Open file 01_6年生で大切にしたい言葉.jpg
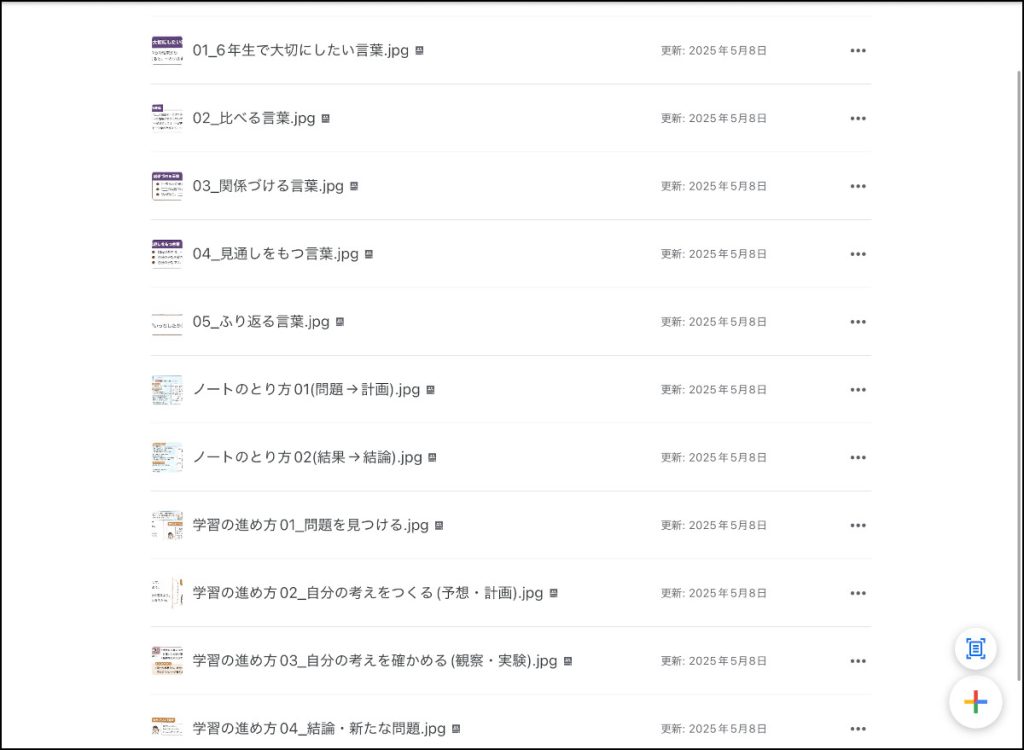The image size is (1024, 750). (x=300, y=51)
